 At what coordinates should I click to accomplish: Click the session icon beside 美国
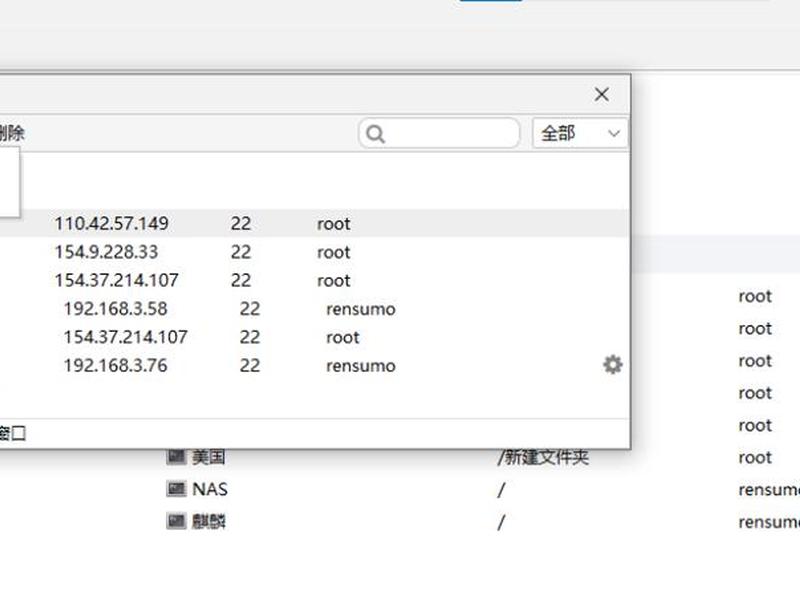177,456
